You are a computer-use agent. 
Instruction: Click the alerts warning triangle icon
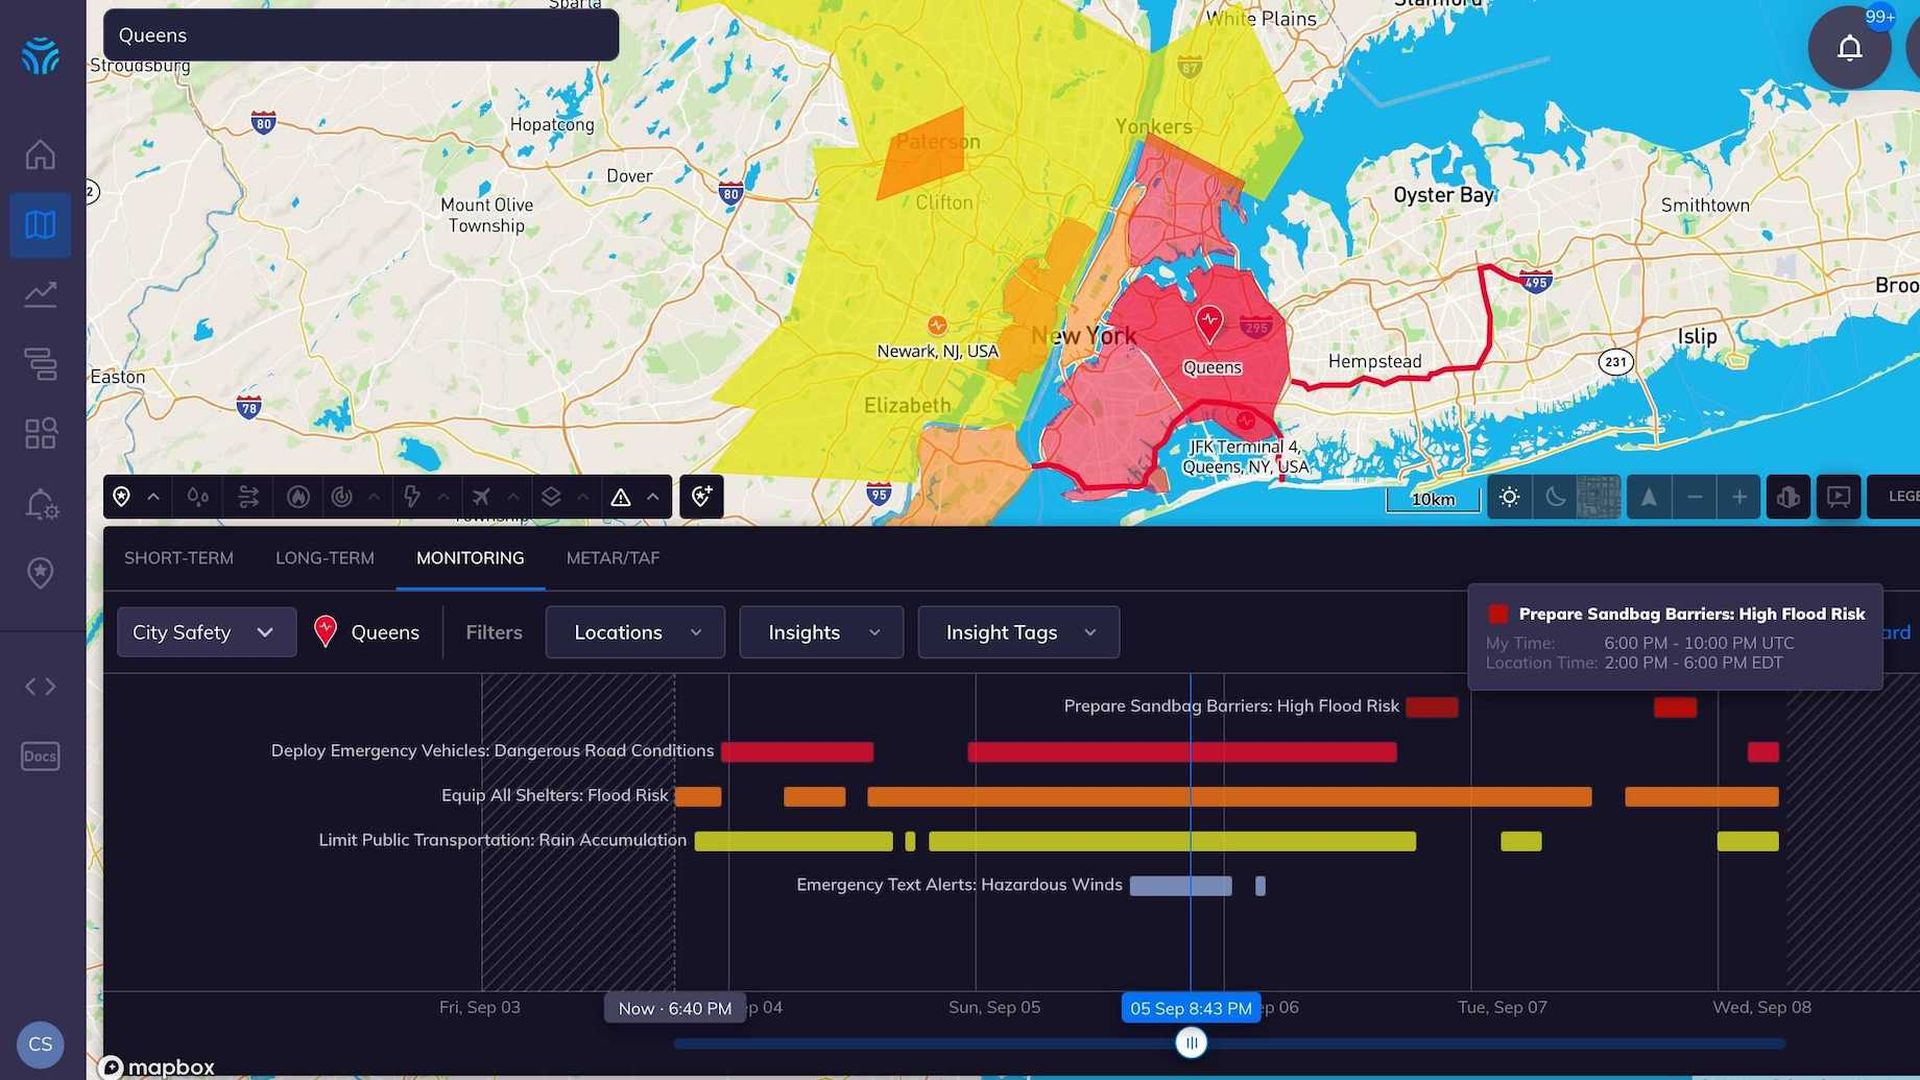click(x=620, y=497)
